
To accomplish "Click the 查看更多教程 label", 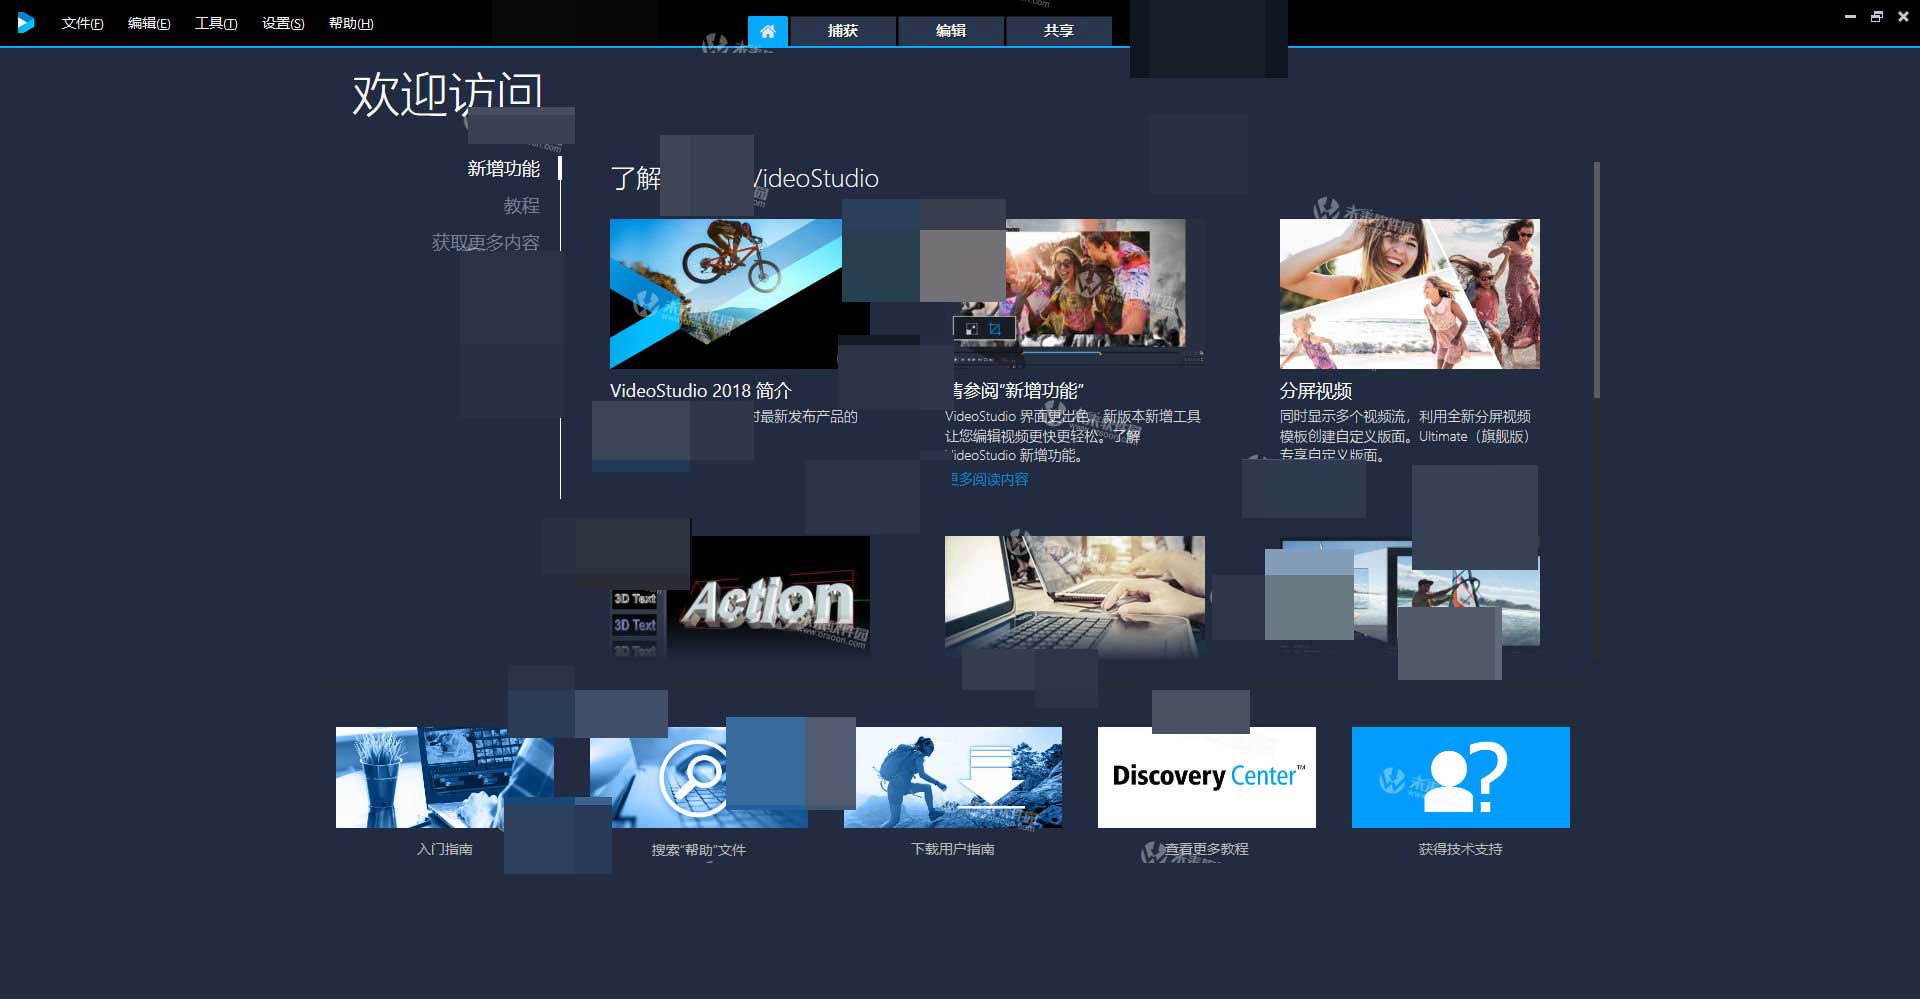I will pyautogui.click(x=1207, y=849).
